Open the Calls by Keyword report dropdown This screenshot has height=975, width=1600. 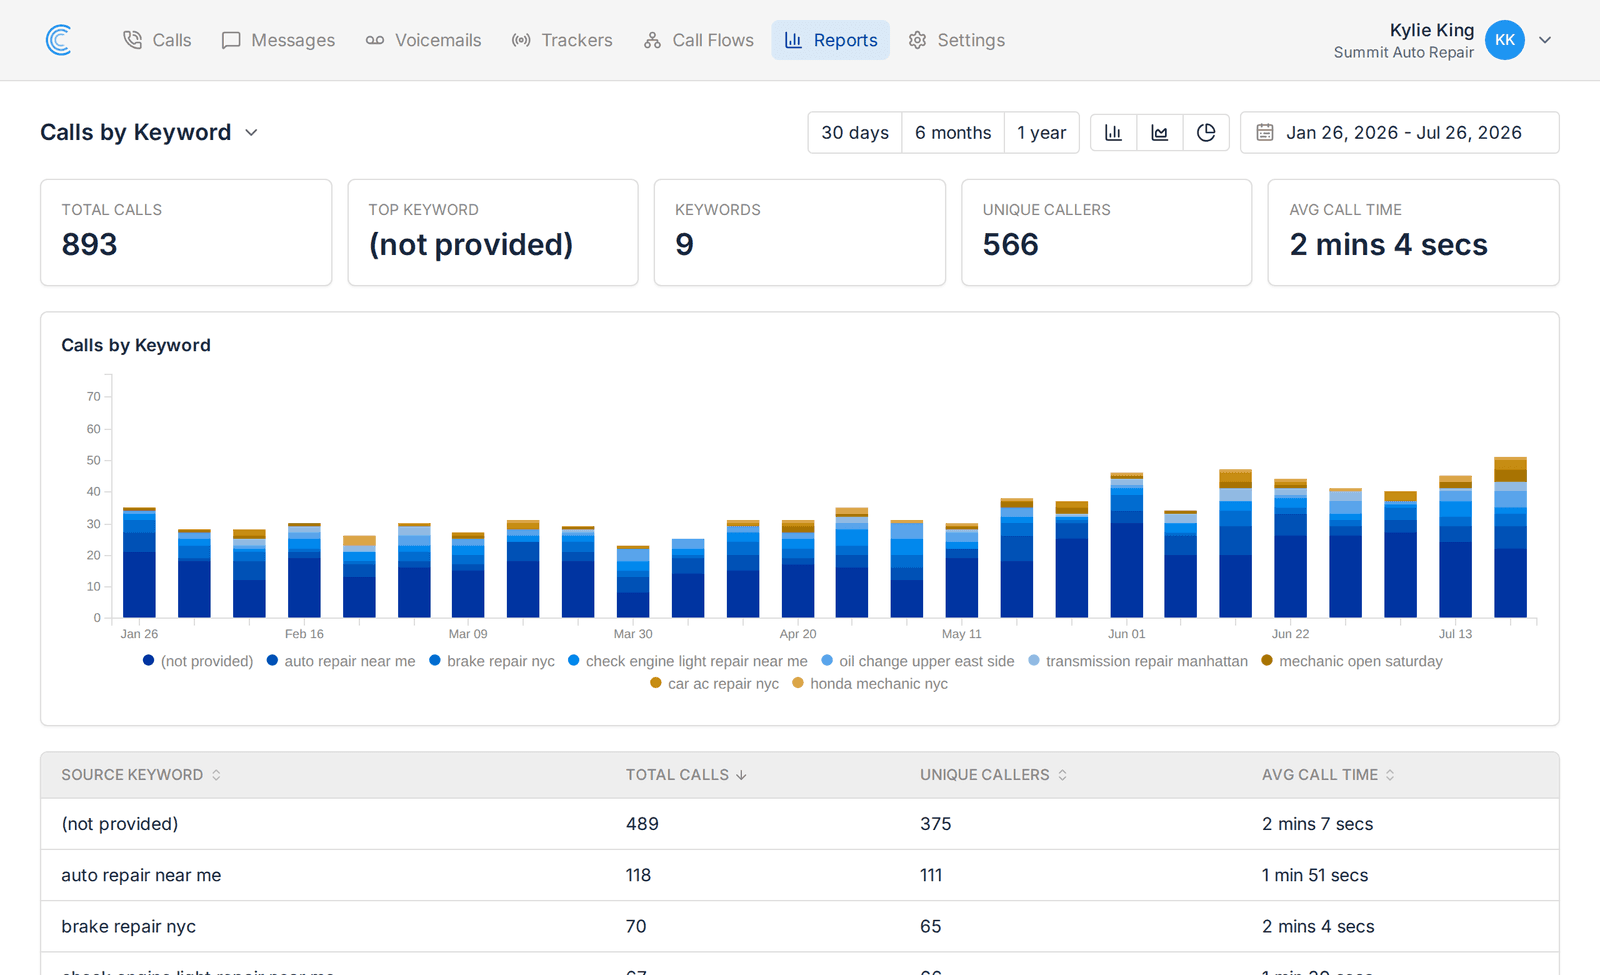[x=150, y=132]
